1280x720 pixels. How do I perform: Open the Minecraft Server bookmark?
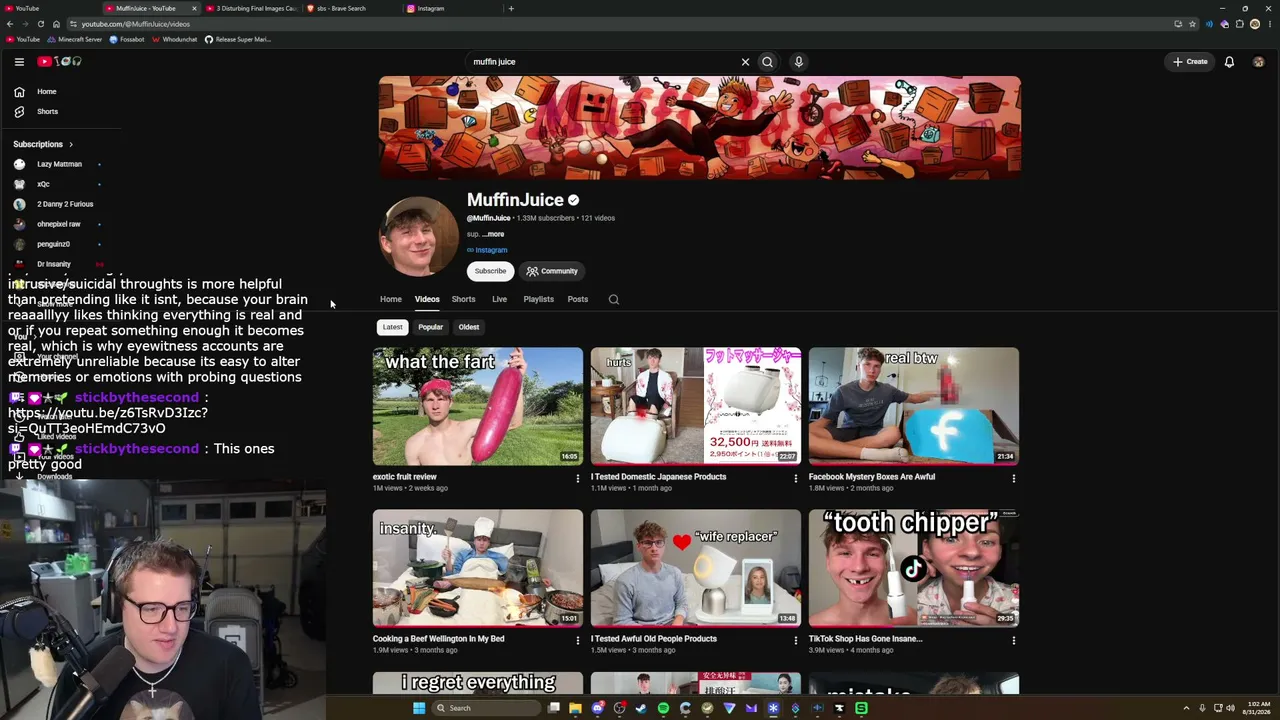click(x=75, y=40)
